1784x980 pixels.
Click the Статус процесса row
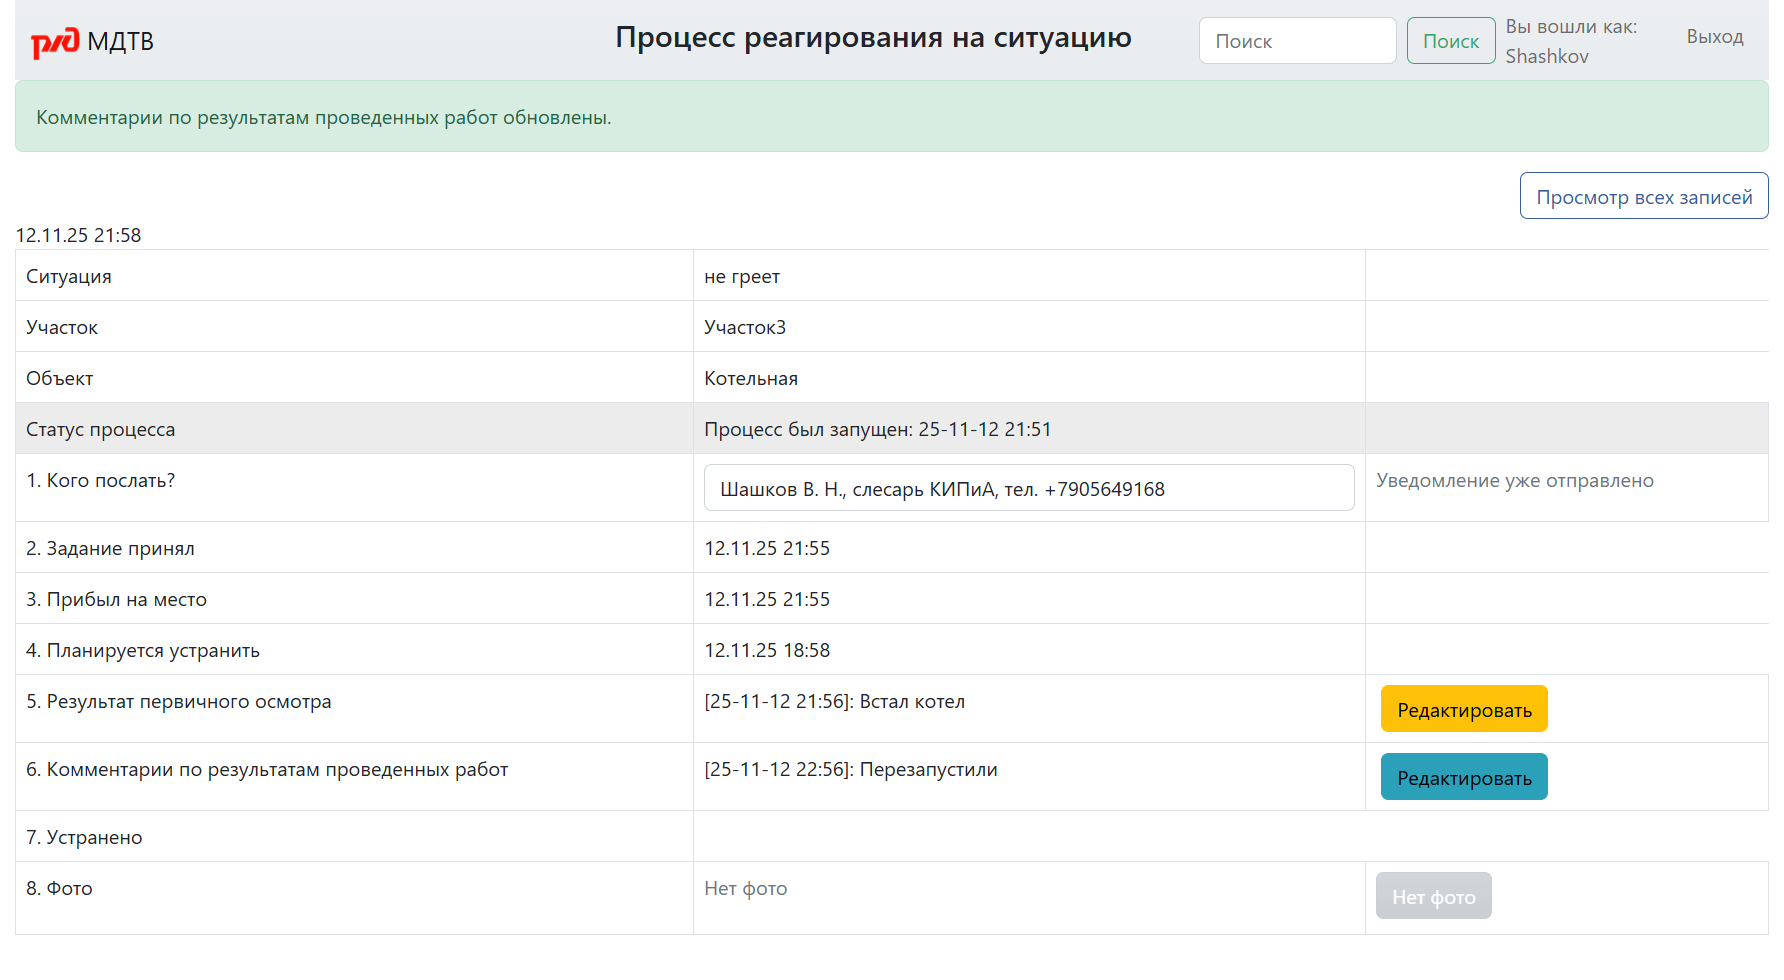pos(878,428)
